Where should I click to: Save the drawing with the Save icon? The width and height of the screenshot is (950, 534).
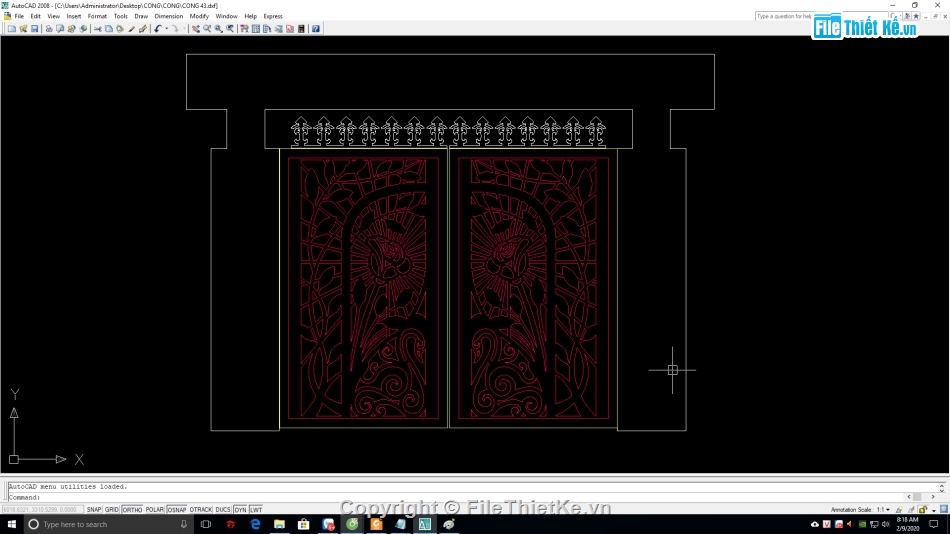pos(35,28)
